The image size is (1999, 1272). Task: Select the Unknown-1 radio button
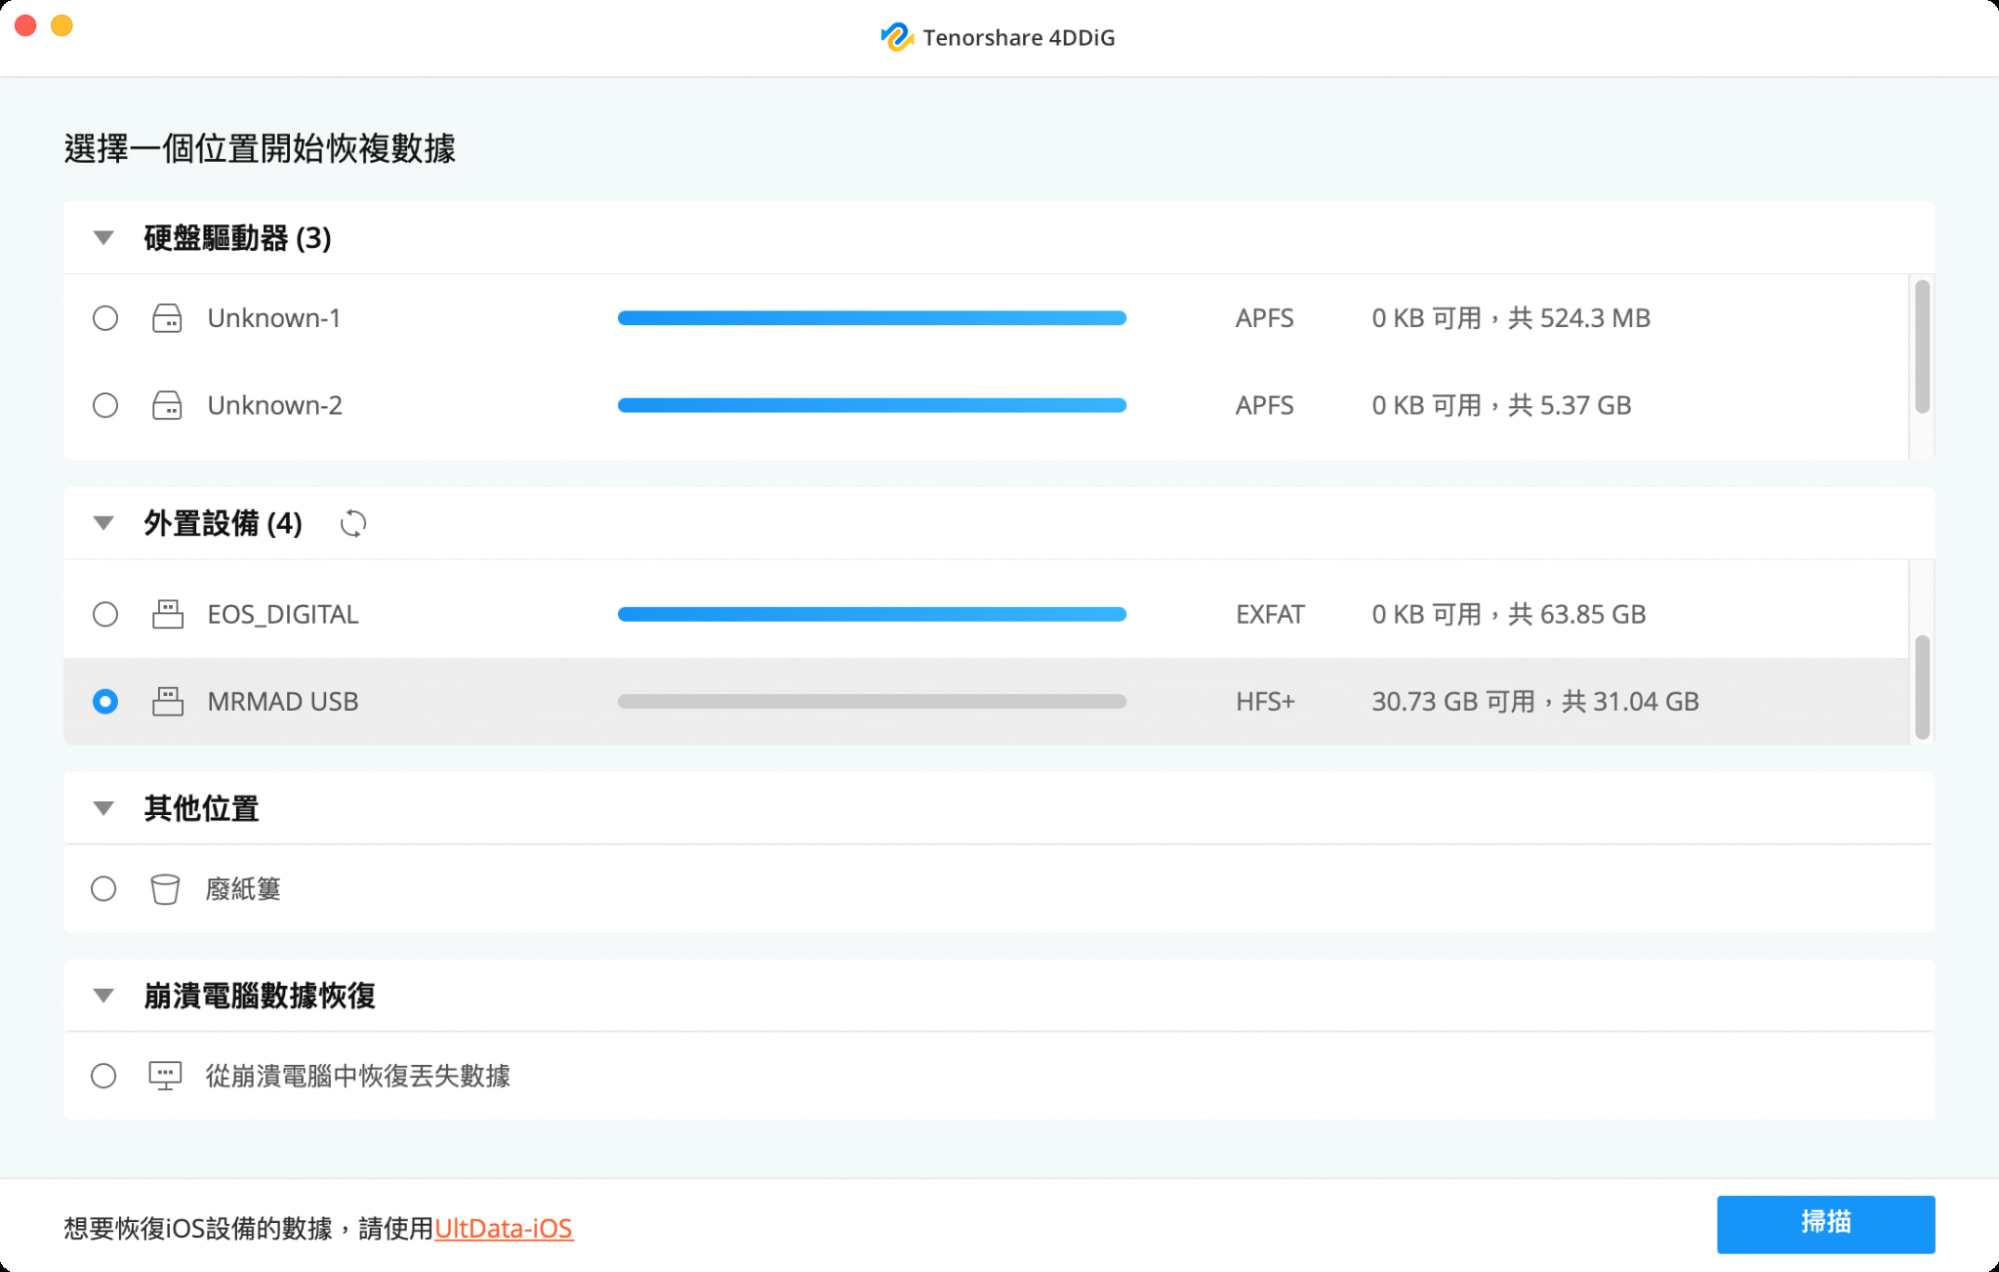pos(105,318)
